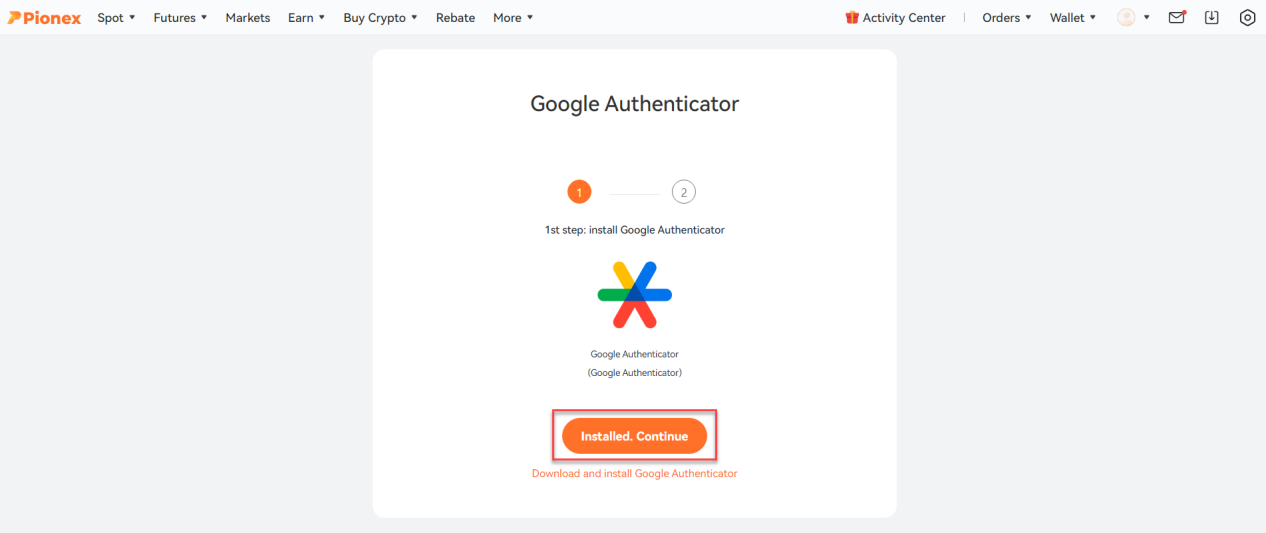Click the Activity Center gift icon

[852, 17]
